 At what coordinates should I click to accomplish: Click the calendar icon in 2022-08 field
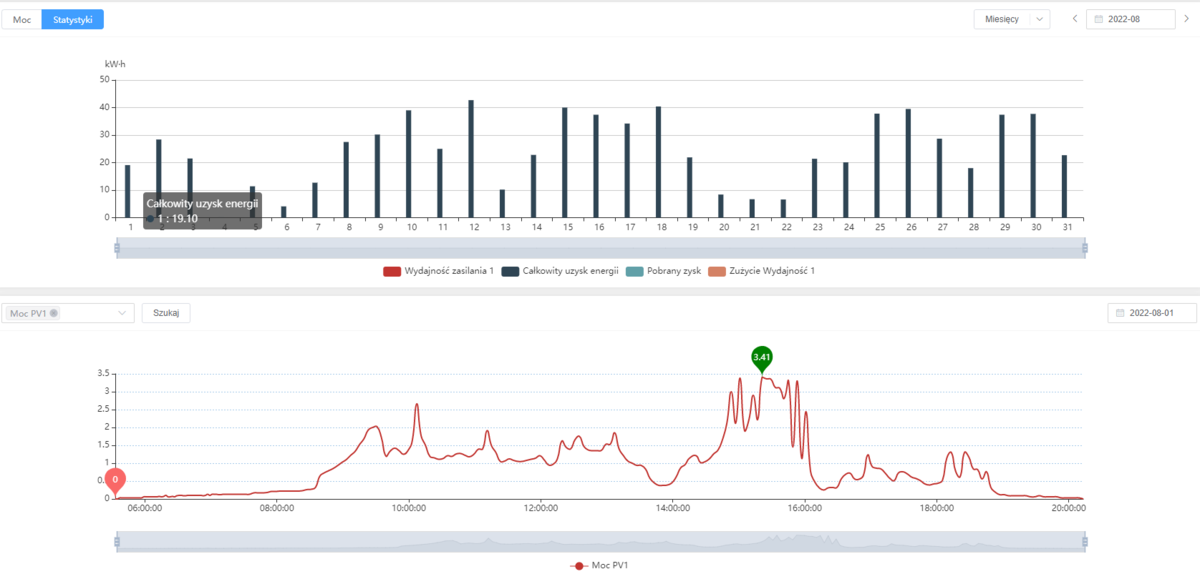click(1099, 19)
